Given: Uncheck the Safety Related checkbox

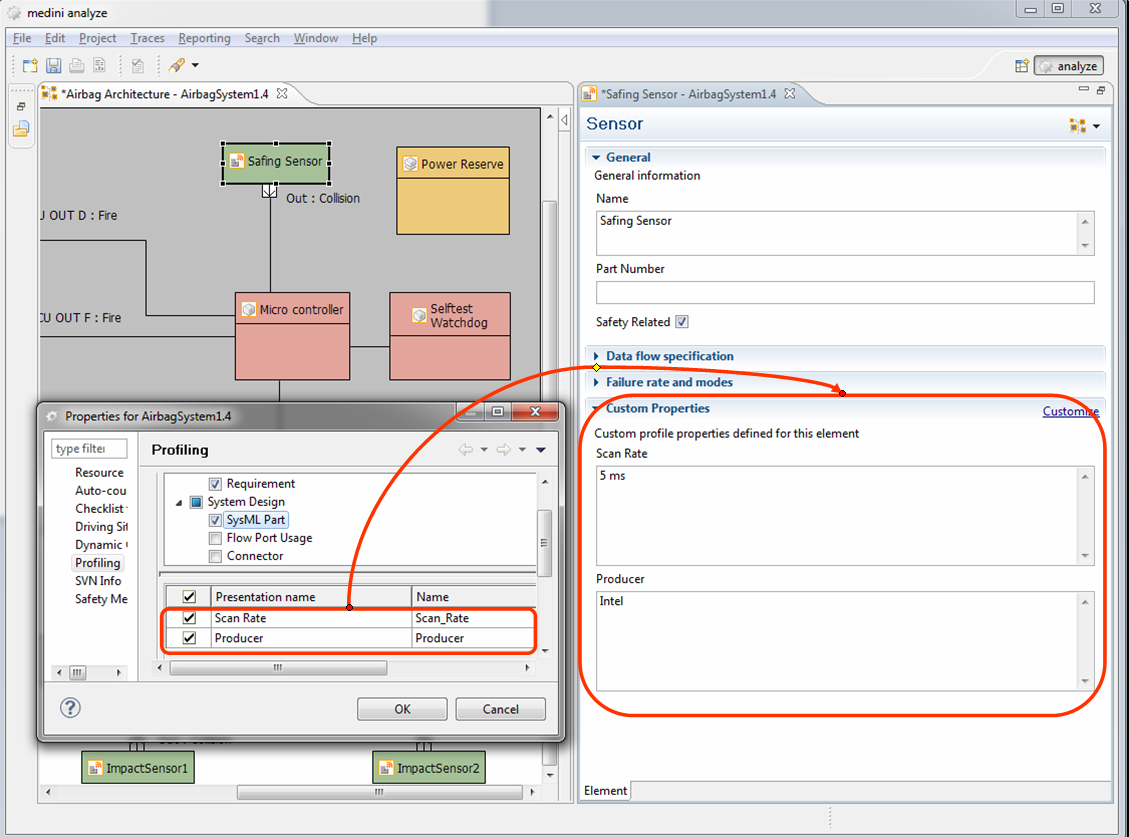Looking at the screenshot, I should (682, 322).
